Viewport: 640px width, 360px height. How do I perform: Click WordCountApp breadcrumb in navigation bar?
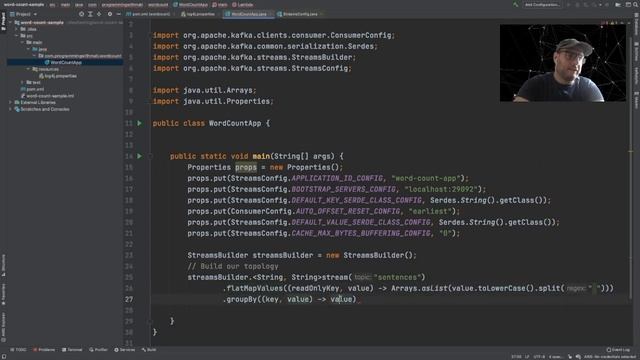[x=191, y=4]
